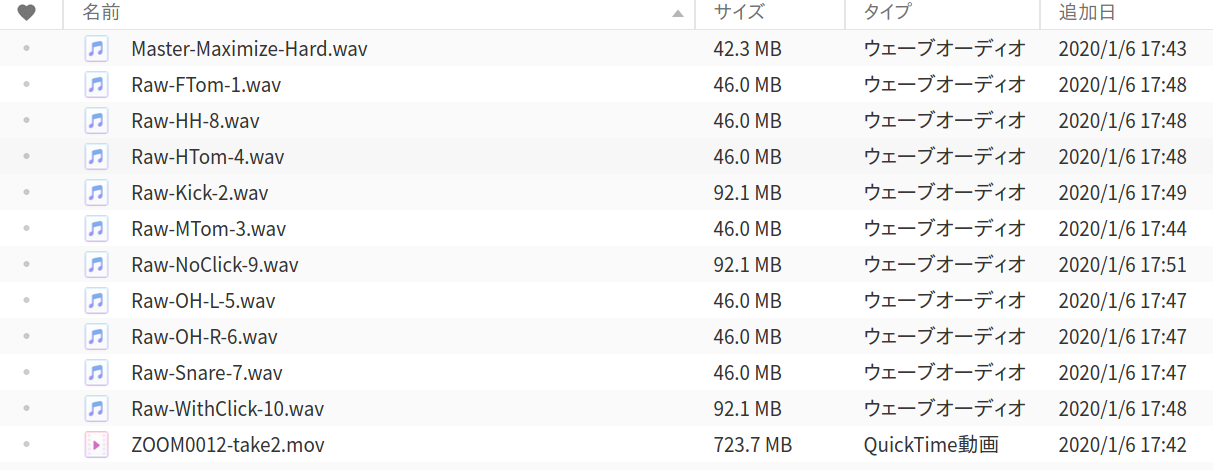Viewport: 1213px width, 470px height.
Task: Click the 46.0 MB size of Raw-HTom-4.wav
Action: [x=747, y=157]
